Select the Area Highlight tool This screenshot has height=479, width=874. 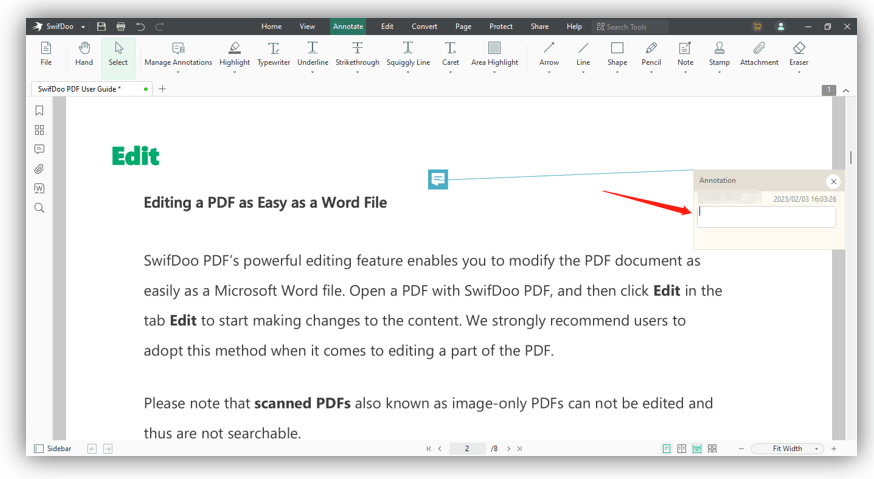tap(494, 54)
